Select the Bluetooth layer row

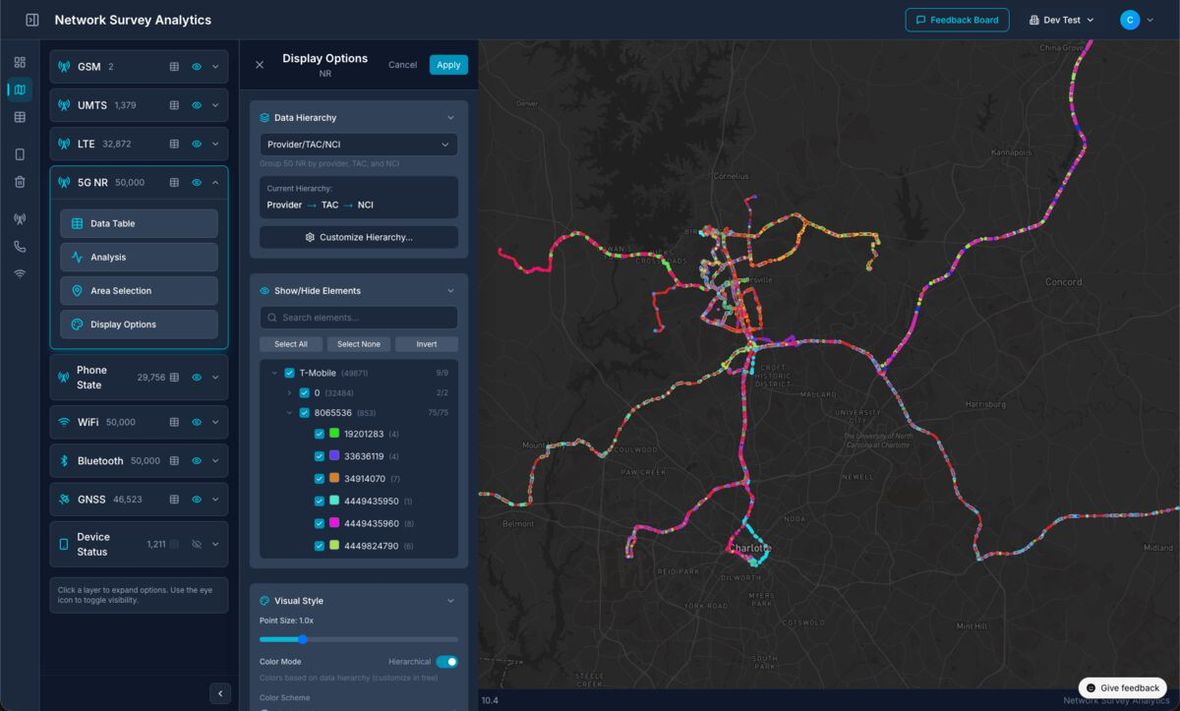[x=139, y=460]
